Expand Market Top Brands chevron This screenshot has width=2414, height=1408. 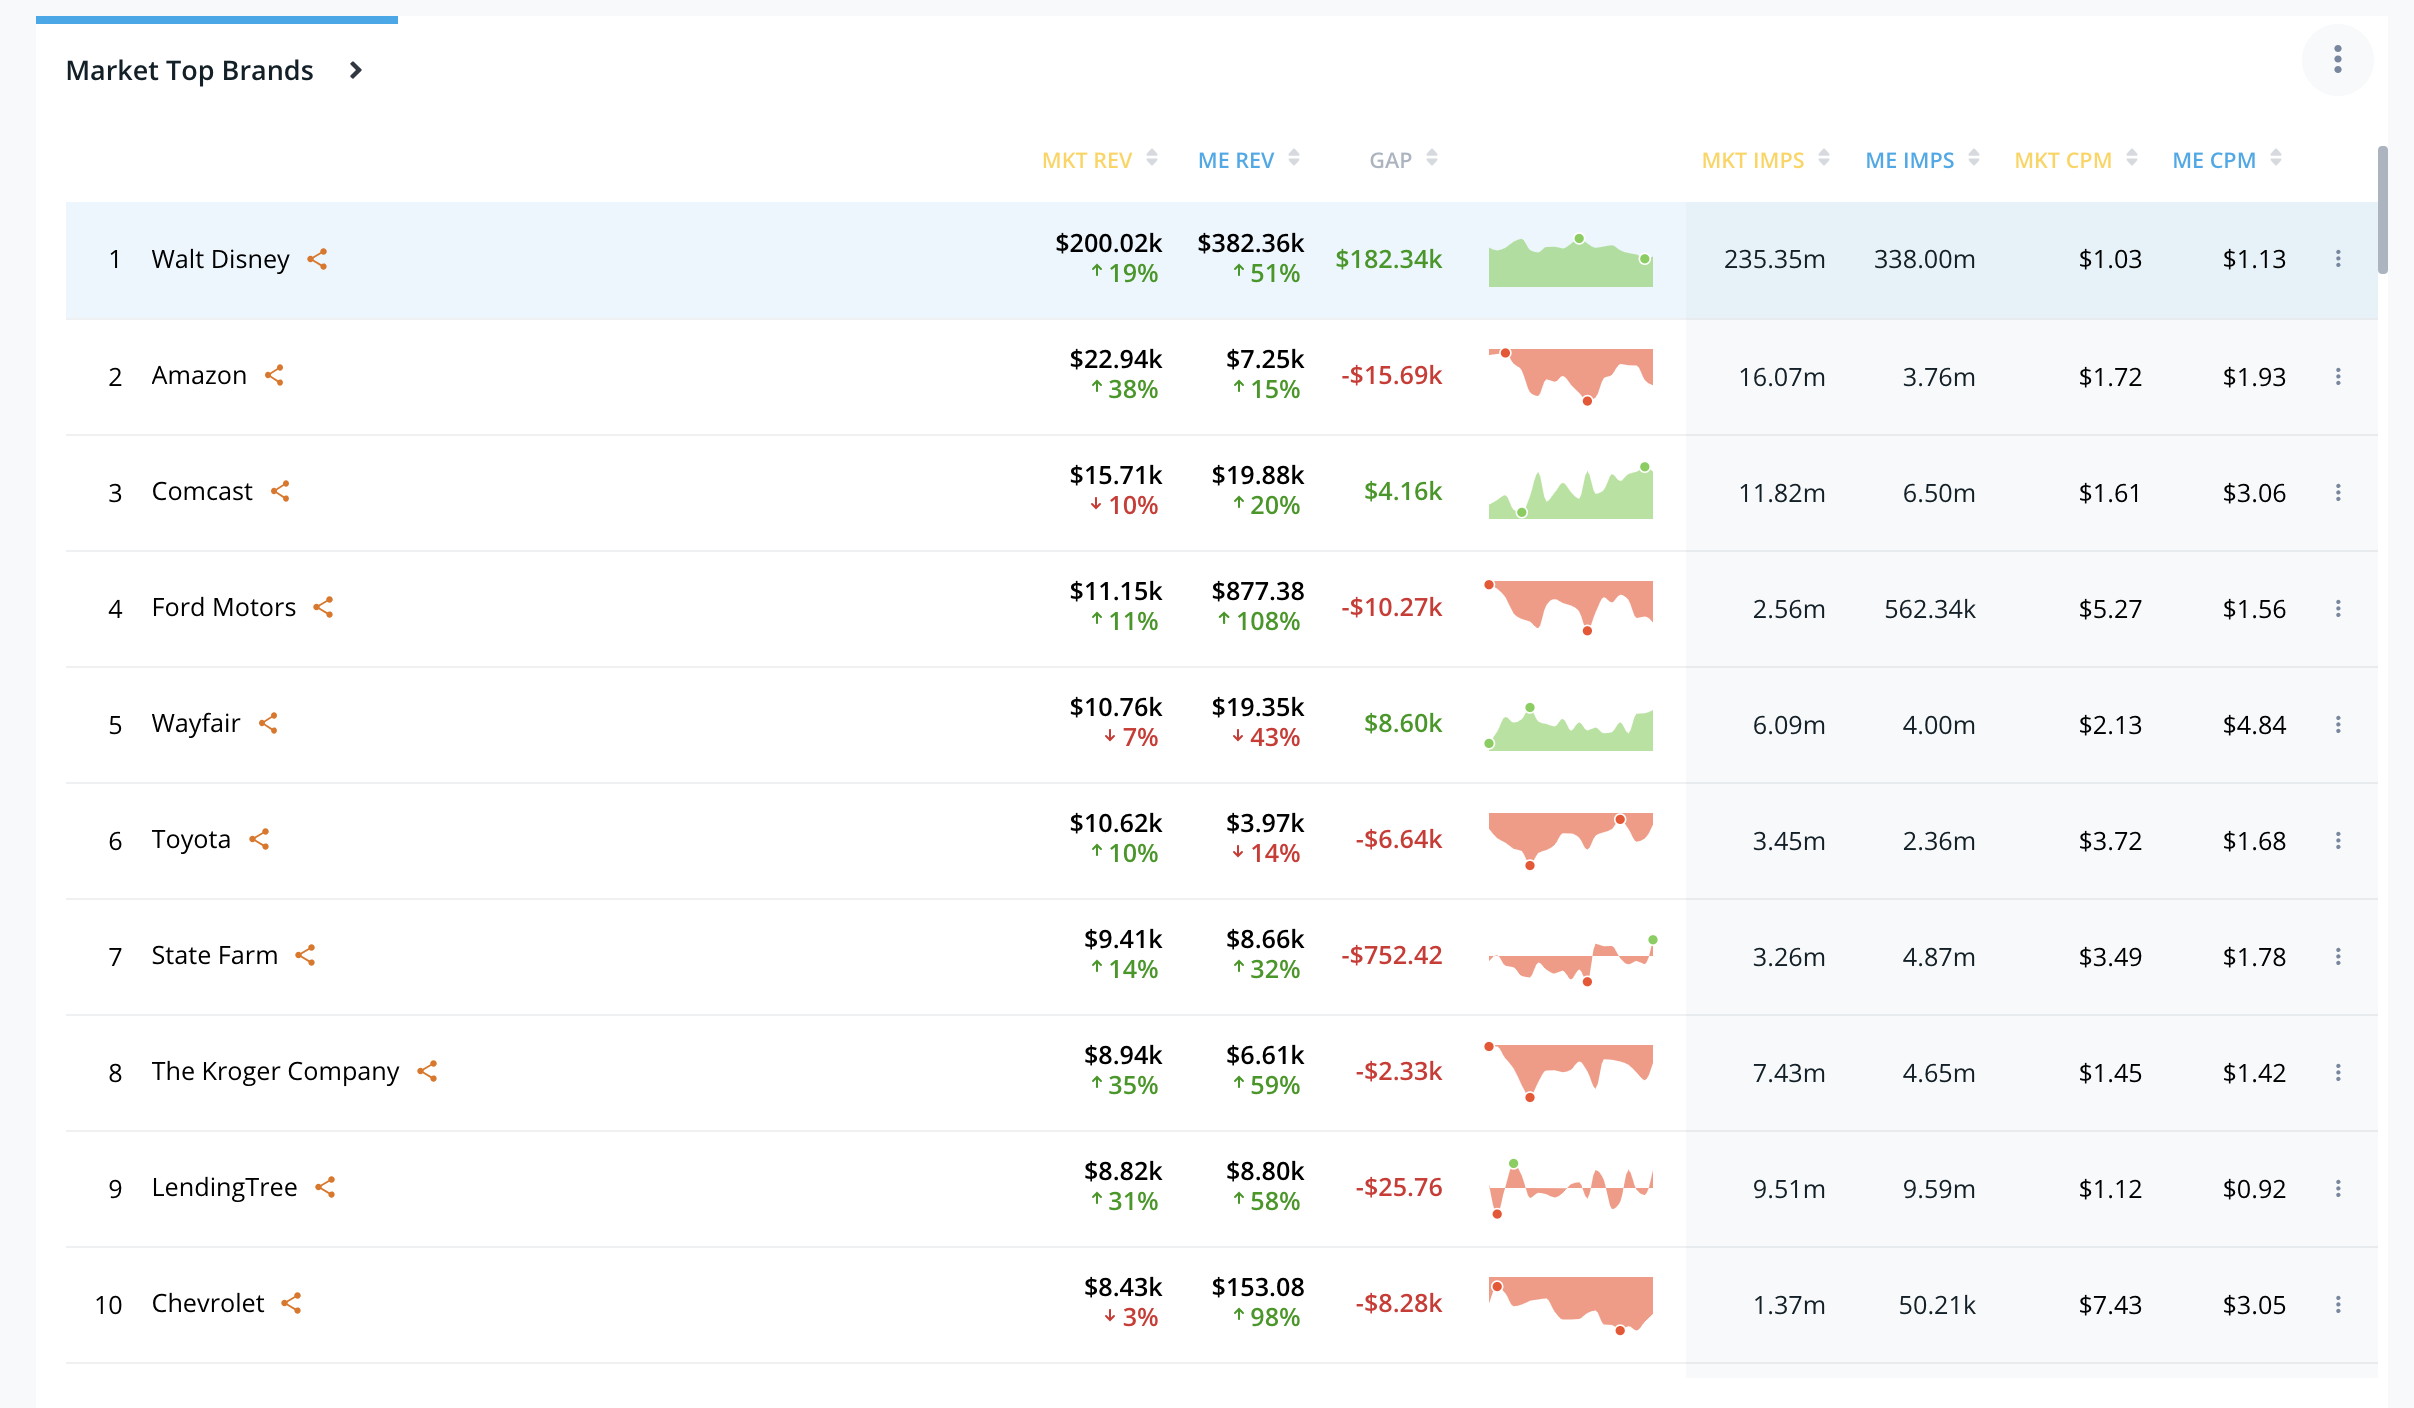(x=355, y=71)
